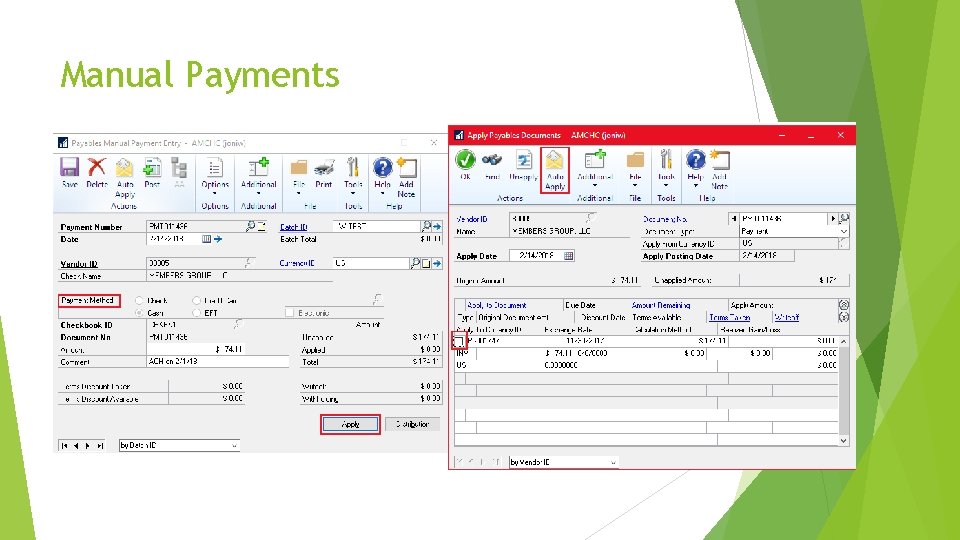This screenshot has height=540, width=960.
Task: Open Tools menu in Apply Payables Documents
Action: pos(666,169)
